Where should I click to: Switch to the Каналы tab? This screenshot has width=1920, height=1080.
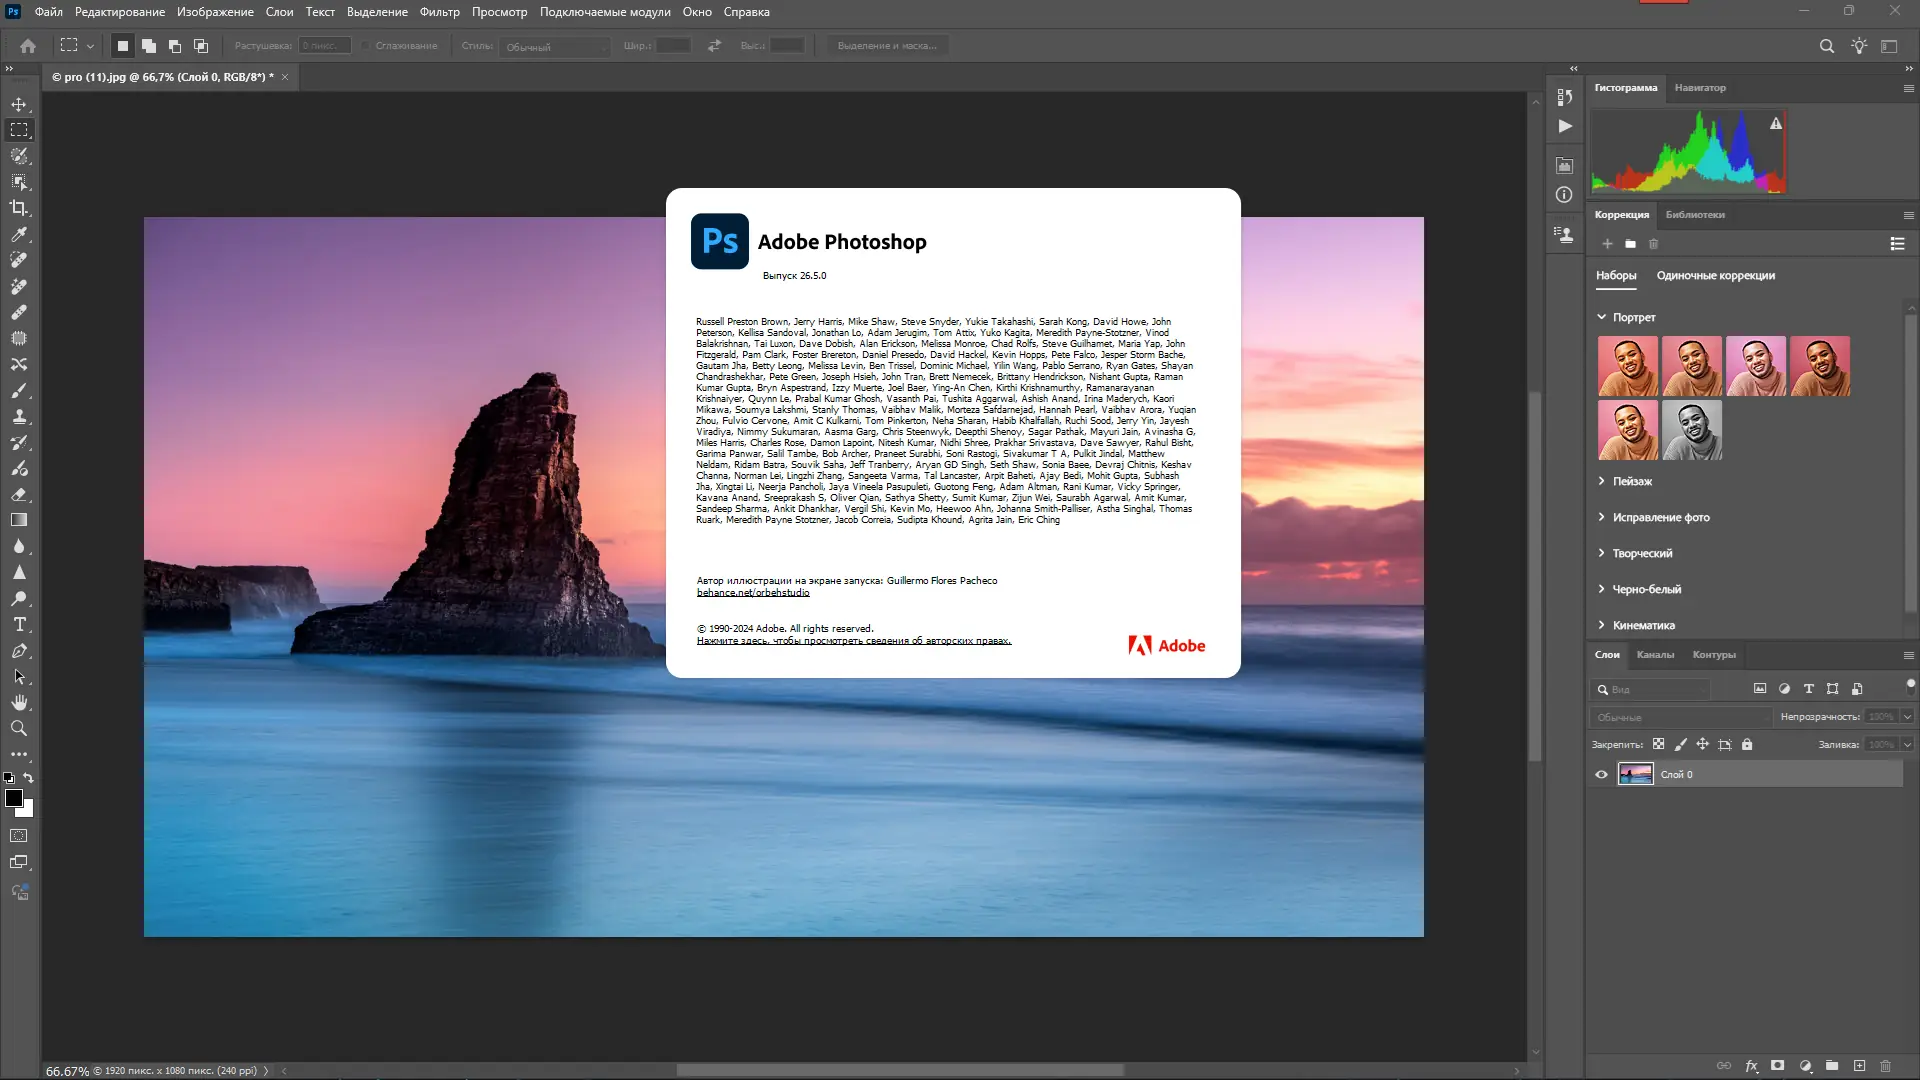click(x=1655, y=655)
